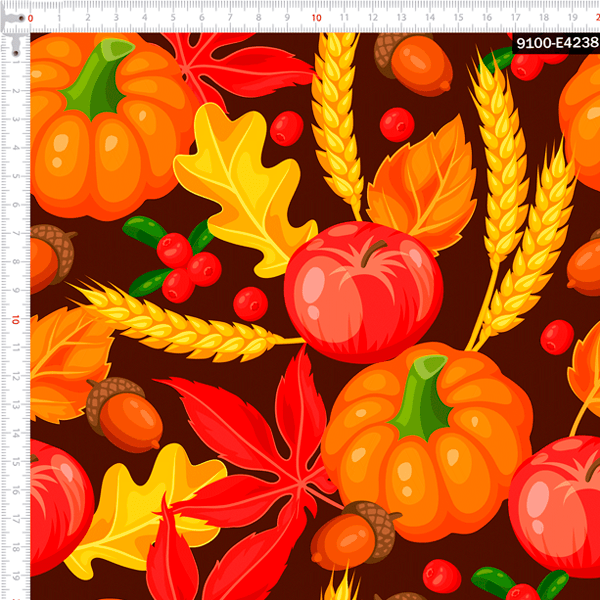Screen dimensions: 600x600
Task: Click the red 10 on the vertical ruler
Action: [x=16, y=320]
